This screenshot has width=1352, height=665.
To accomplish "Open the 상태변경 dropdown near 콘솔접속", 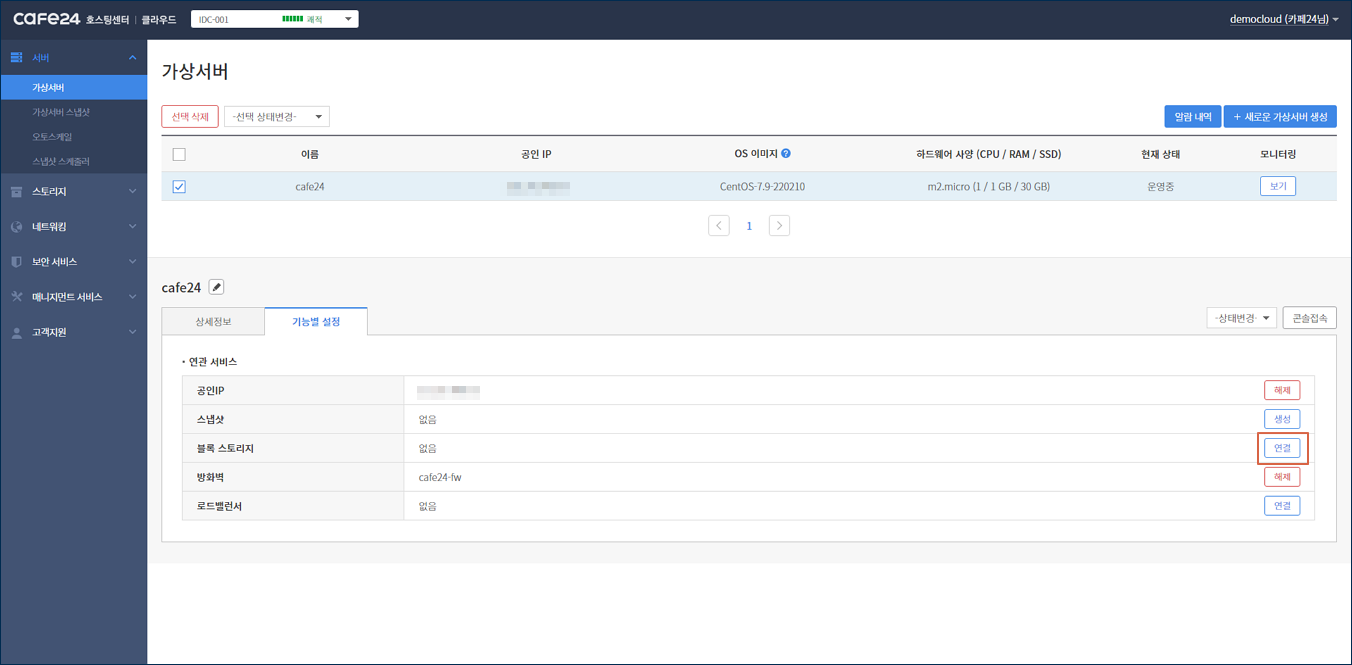I will [x=1241, y=318].
